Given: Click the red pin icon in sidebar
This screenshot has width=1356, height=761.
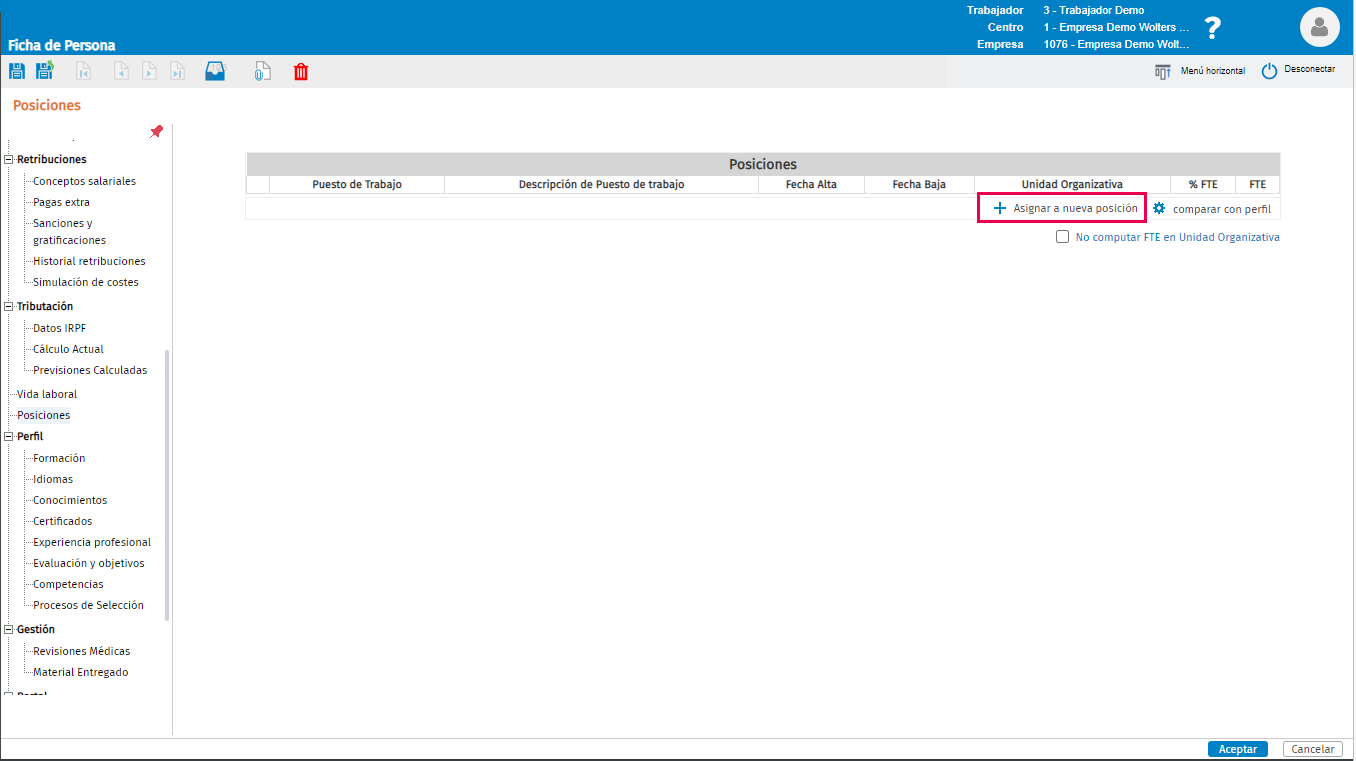Looking at the screenshot, I should 156,131.
